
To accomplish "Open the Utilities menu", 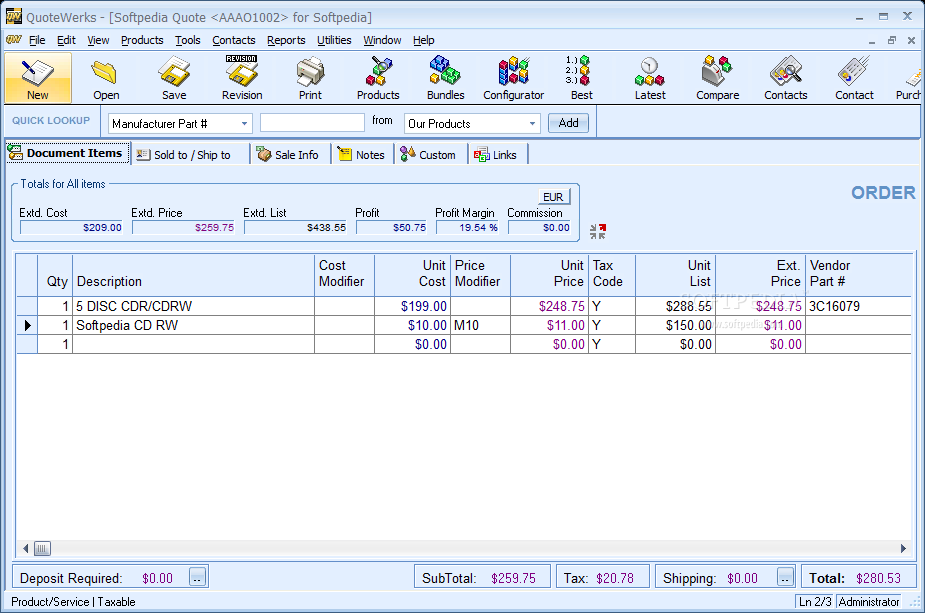I will coord(334,40).
